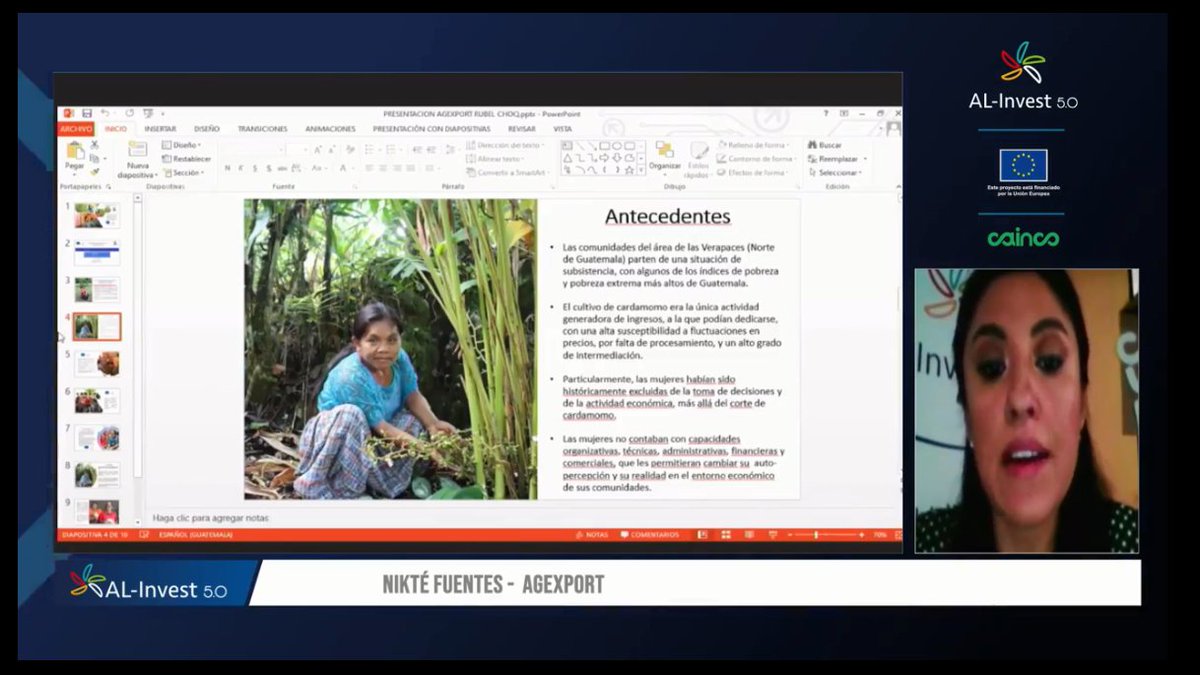This screenshot has width=1200, height=675.
Task: Toggle bold formatting with the N icon
Action: point(227,167)
